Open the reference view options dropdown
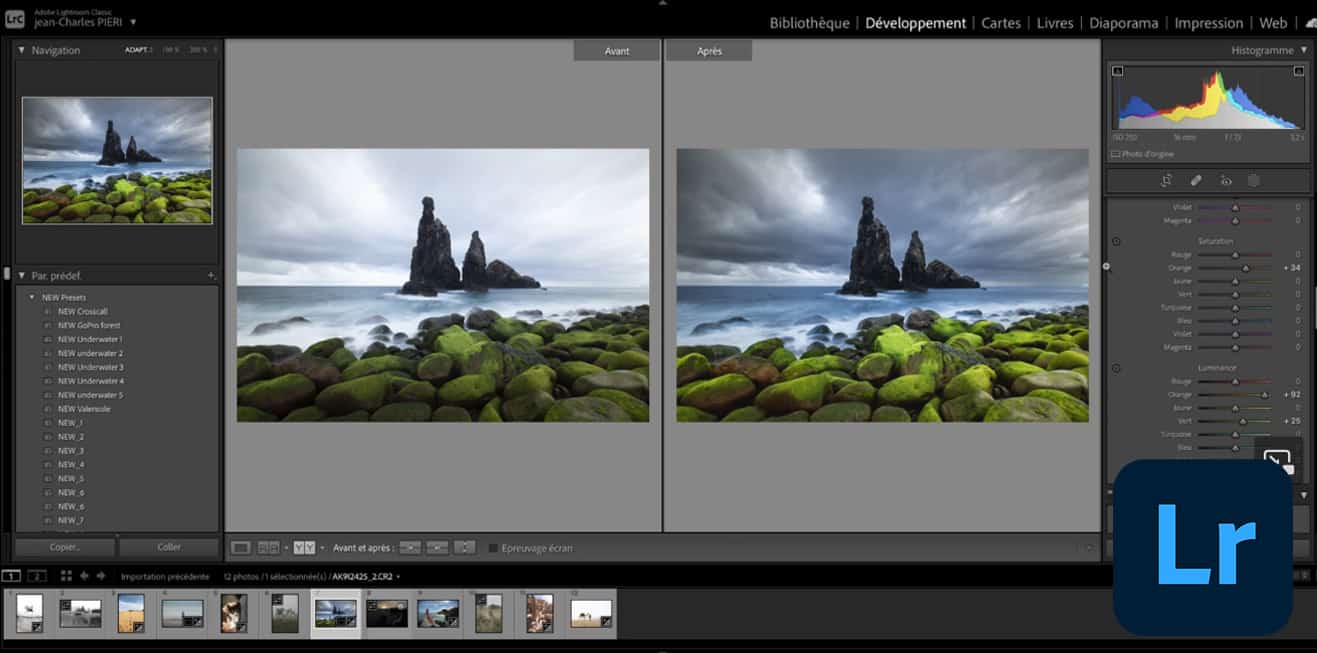Image resolution: width=1317 pixels, height=653 pixels. tap(286, 548)
